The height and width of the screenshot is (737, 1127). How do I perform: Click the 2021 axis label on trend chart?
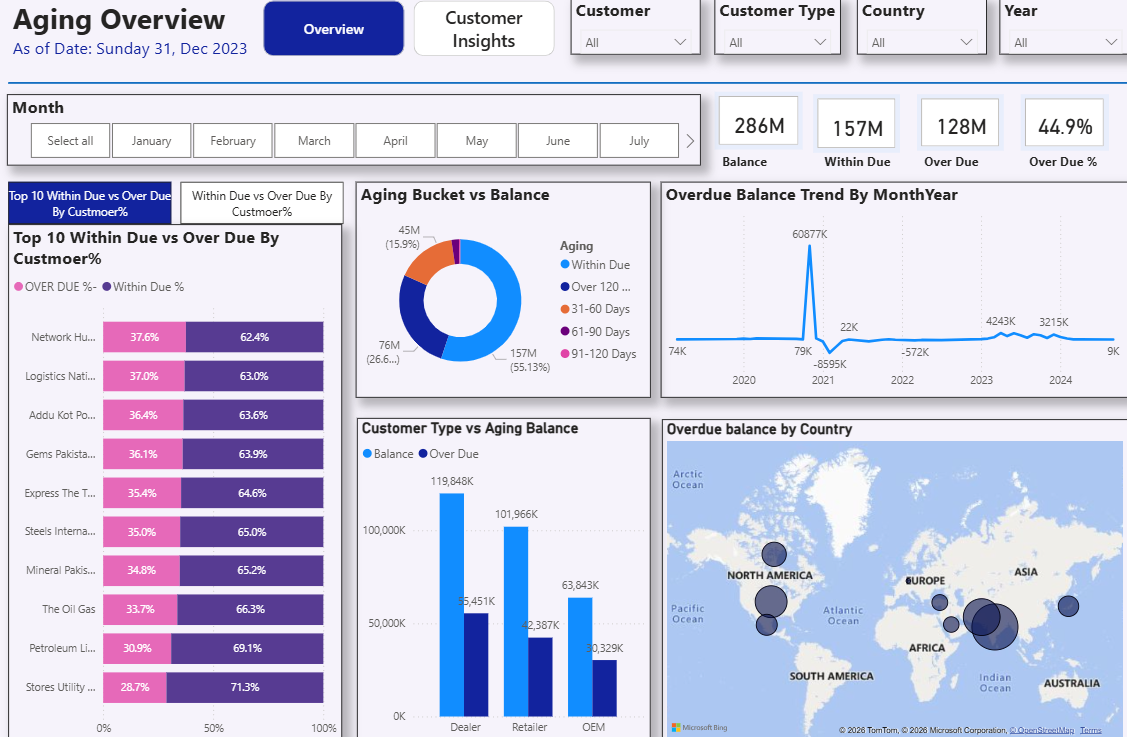[x=823, y=380]
